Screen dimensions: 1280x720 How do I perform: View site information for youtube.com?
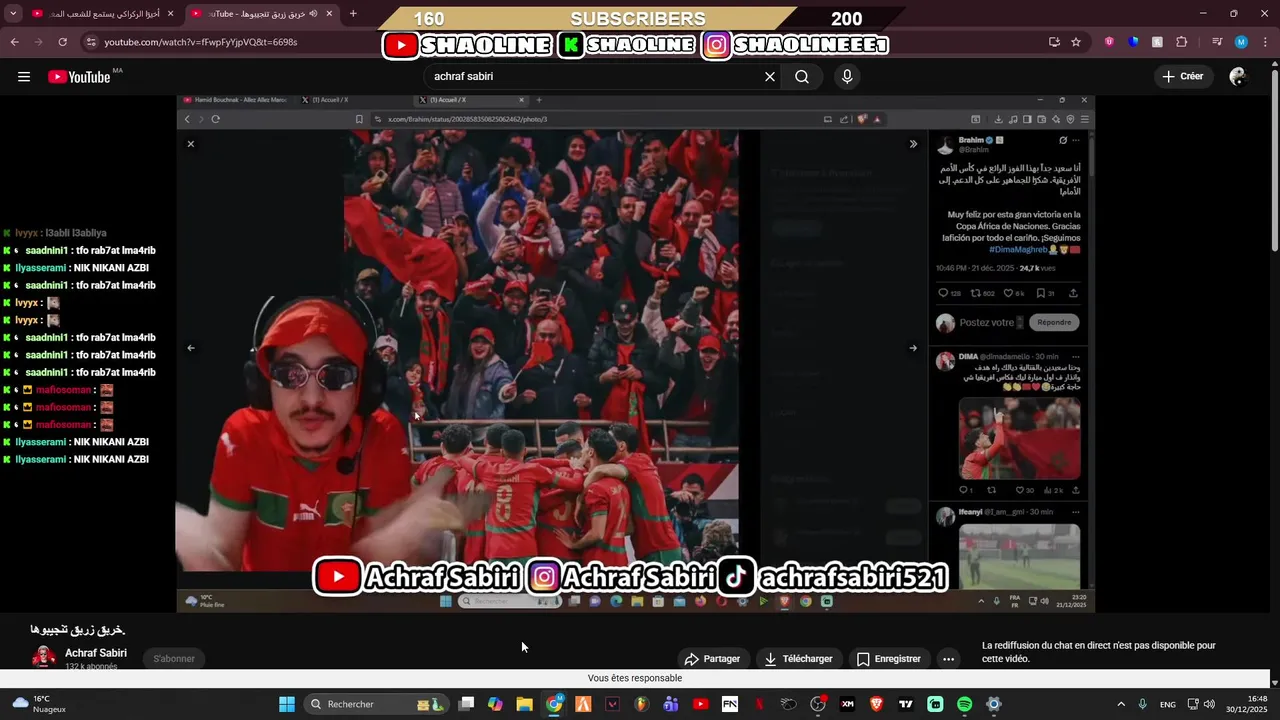coord(91,42)
